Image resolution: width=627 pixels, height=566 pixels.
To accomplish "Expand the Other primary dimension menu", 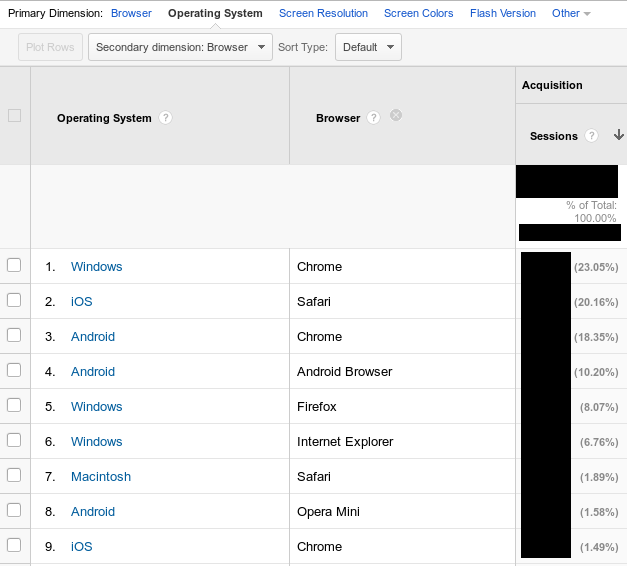I will [571, 13].
